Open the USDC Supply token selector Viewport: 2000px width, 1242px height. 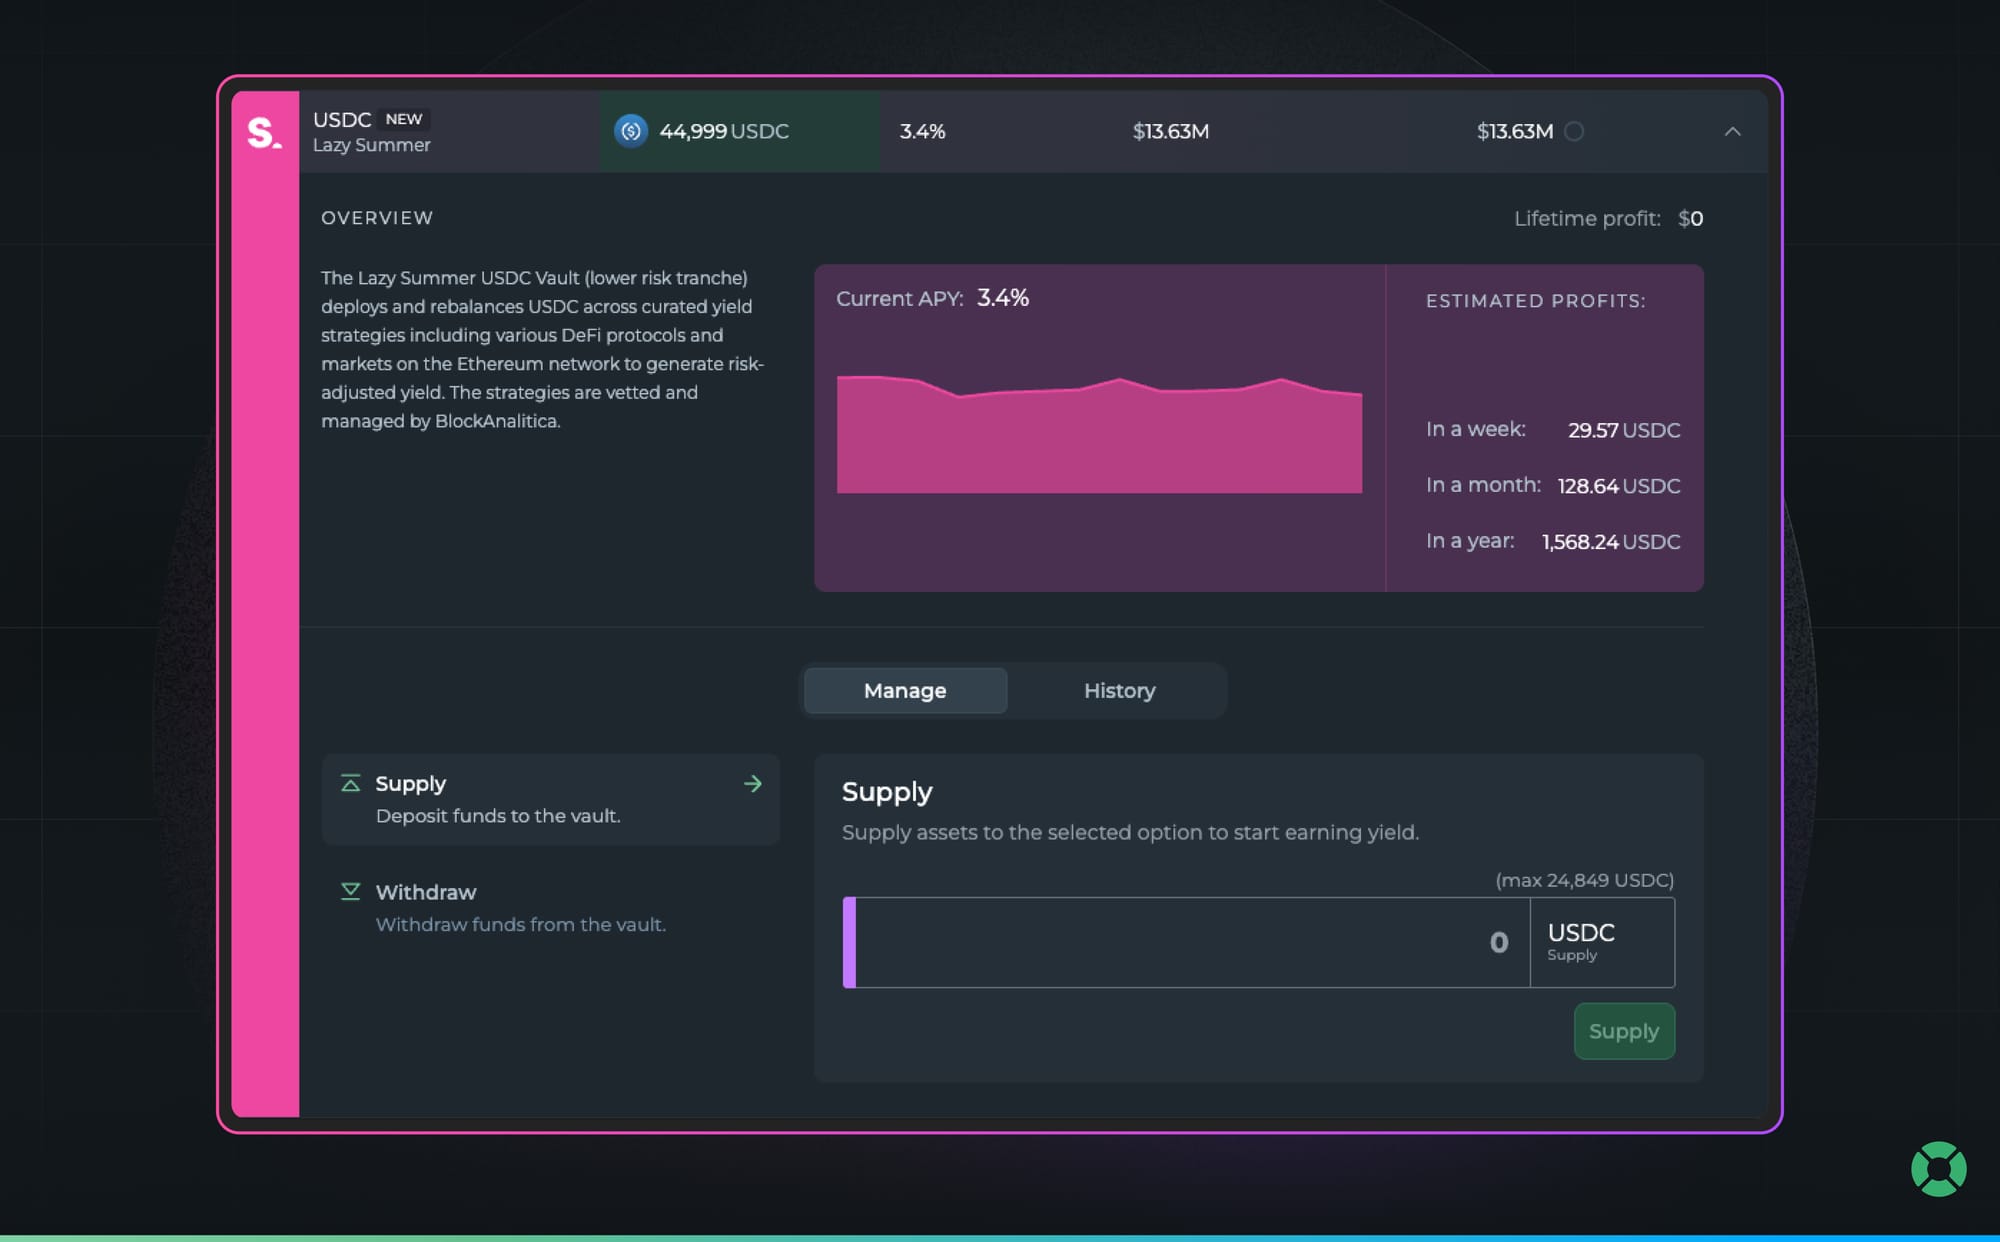click(x=1601, y=942)
